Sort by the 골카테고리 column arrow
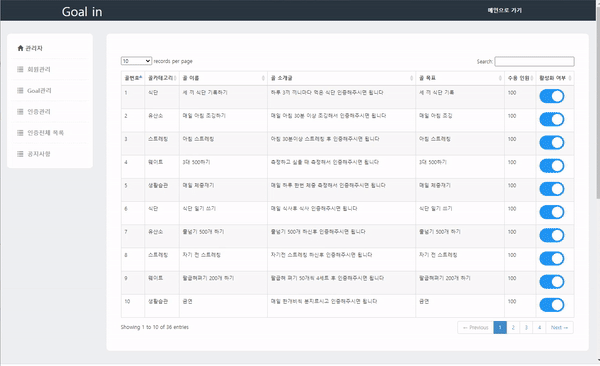600x366 pixels. click(175, 78)
